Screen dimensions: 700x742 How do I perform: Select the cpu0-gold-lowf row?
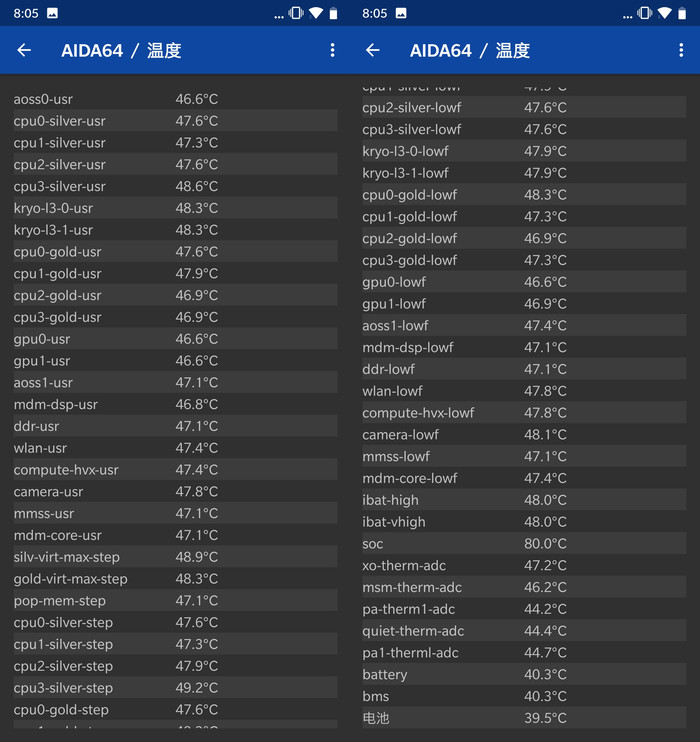click(524, 194)
